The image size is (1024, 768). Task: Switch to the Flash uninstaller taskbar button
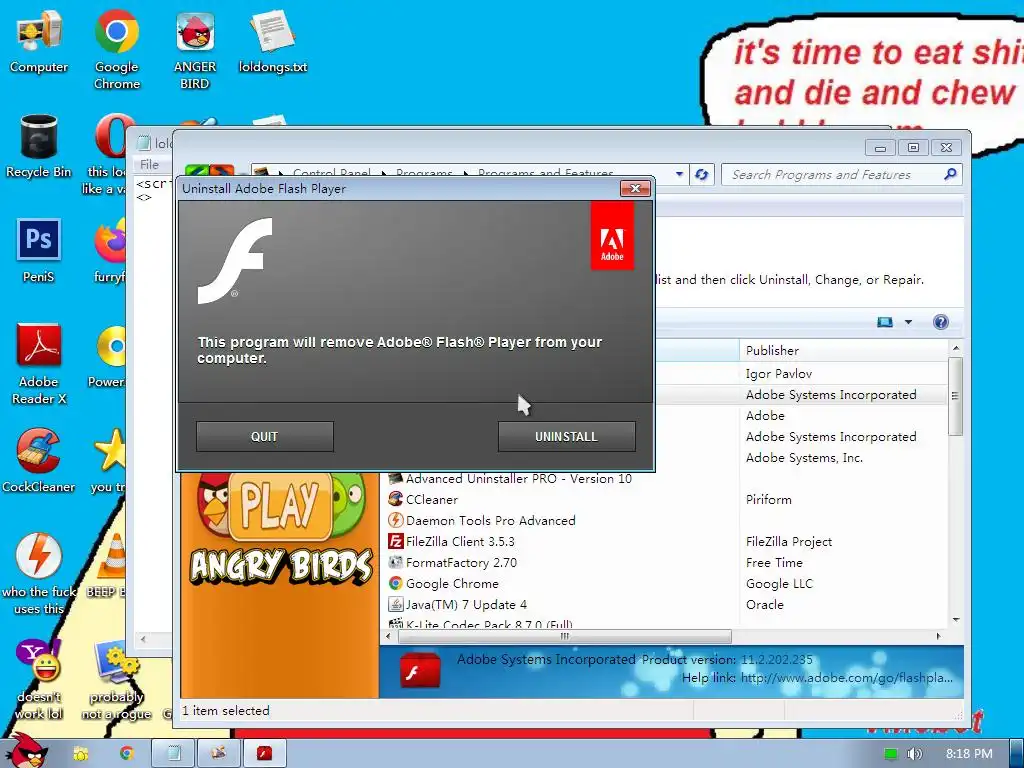point(264,753)
